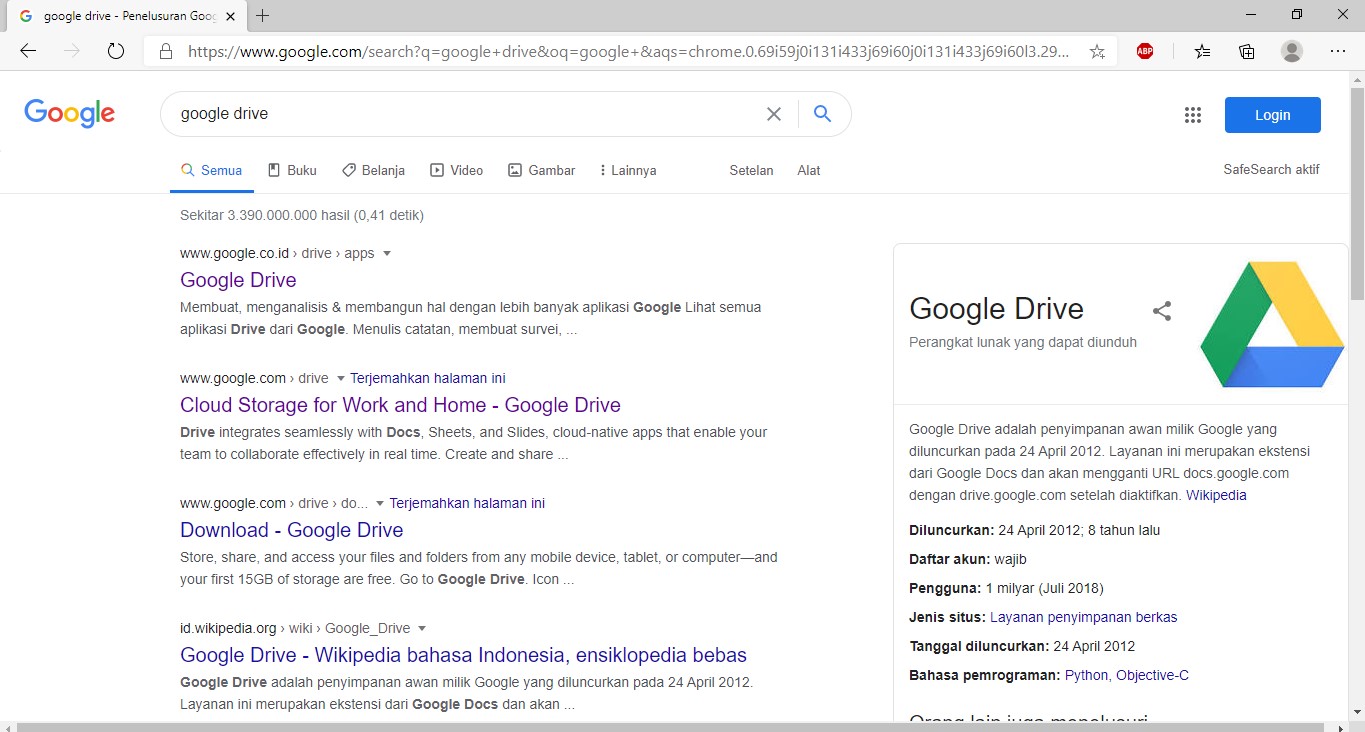Click the search magnifier icon
The height and width of the screenshot is (732, 1365).
822,114
